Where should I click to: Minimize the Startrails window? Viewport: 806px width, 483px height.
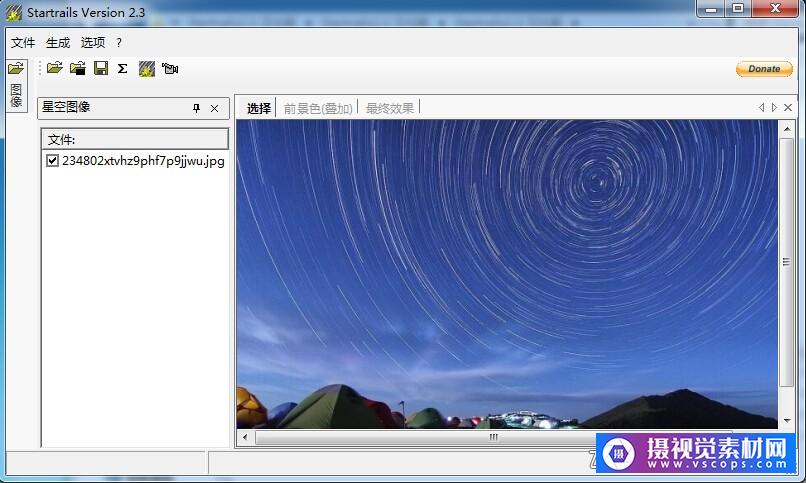point(711,9)
